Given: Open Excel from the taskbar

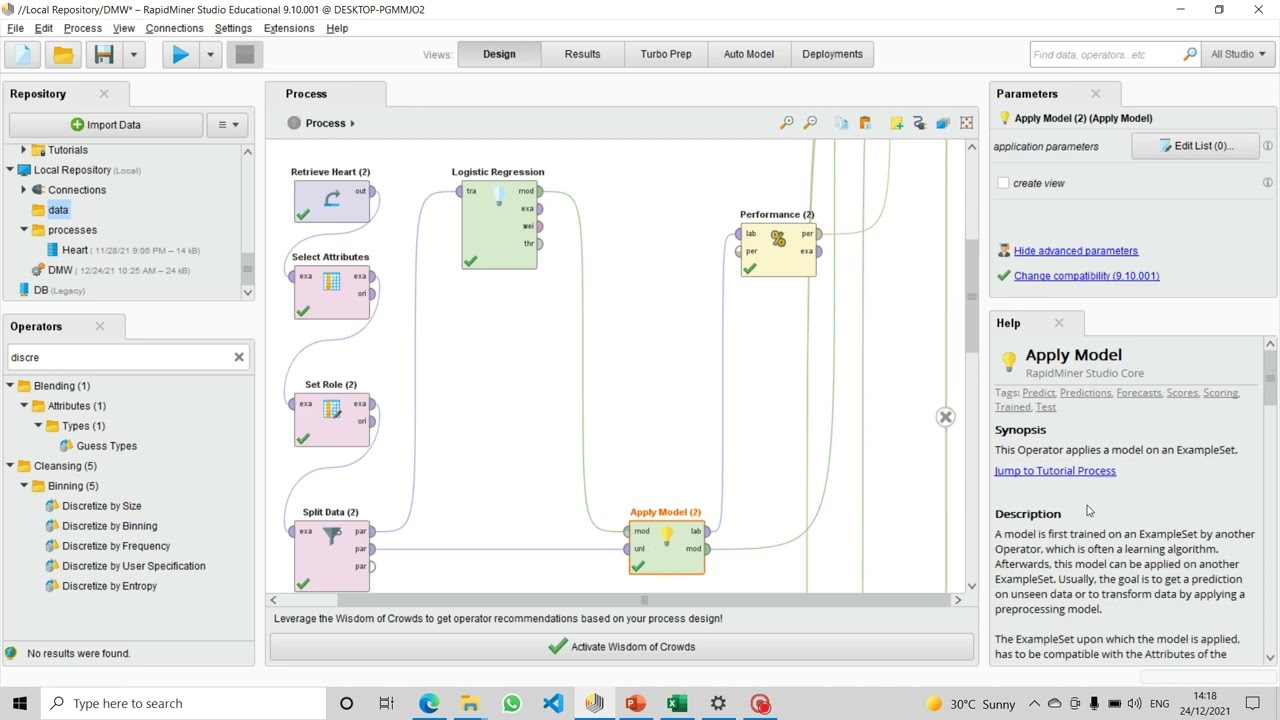Looking at the screenshot, I should (677, 703).
